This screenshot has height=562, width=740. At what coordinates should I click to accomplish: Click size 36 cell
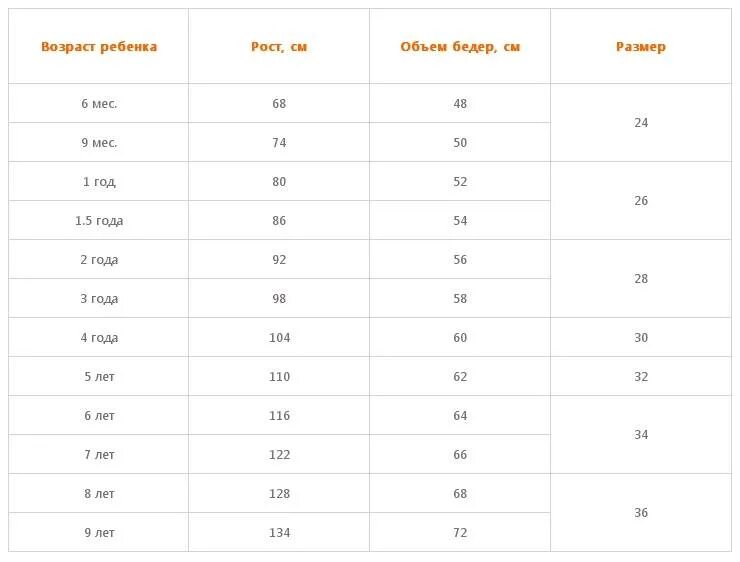point(641,512)
